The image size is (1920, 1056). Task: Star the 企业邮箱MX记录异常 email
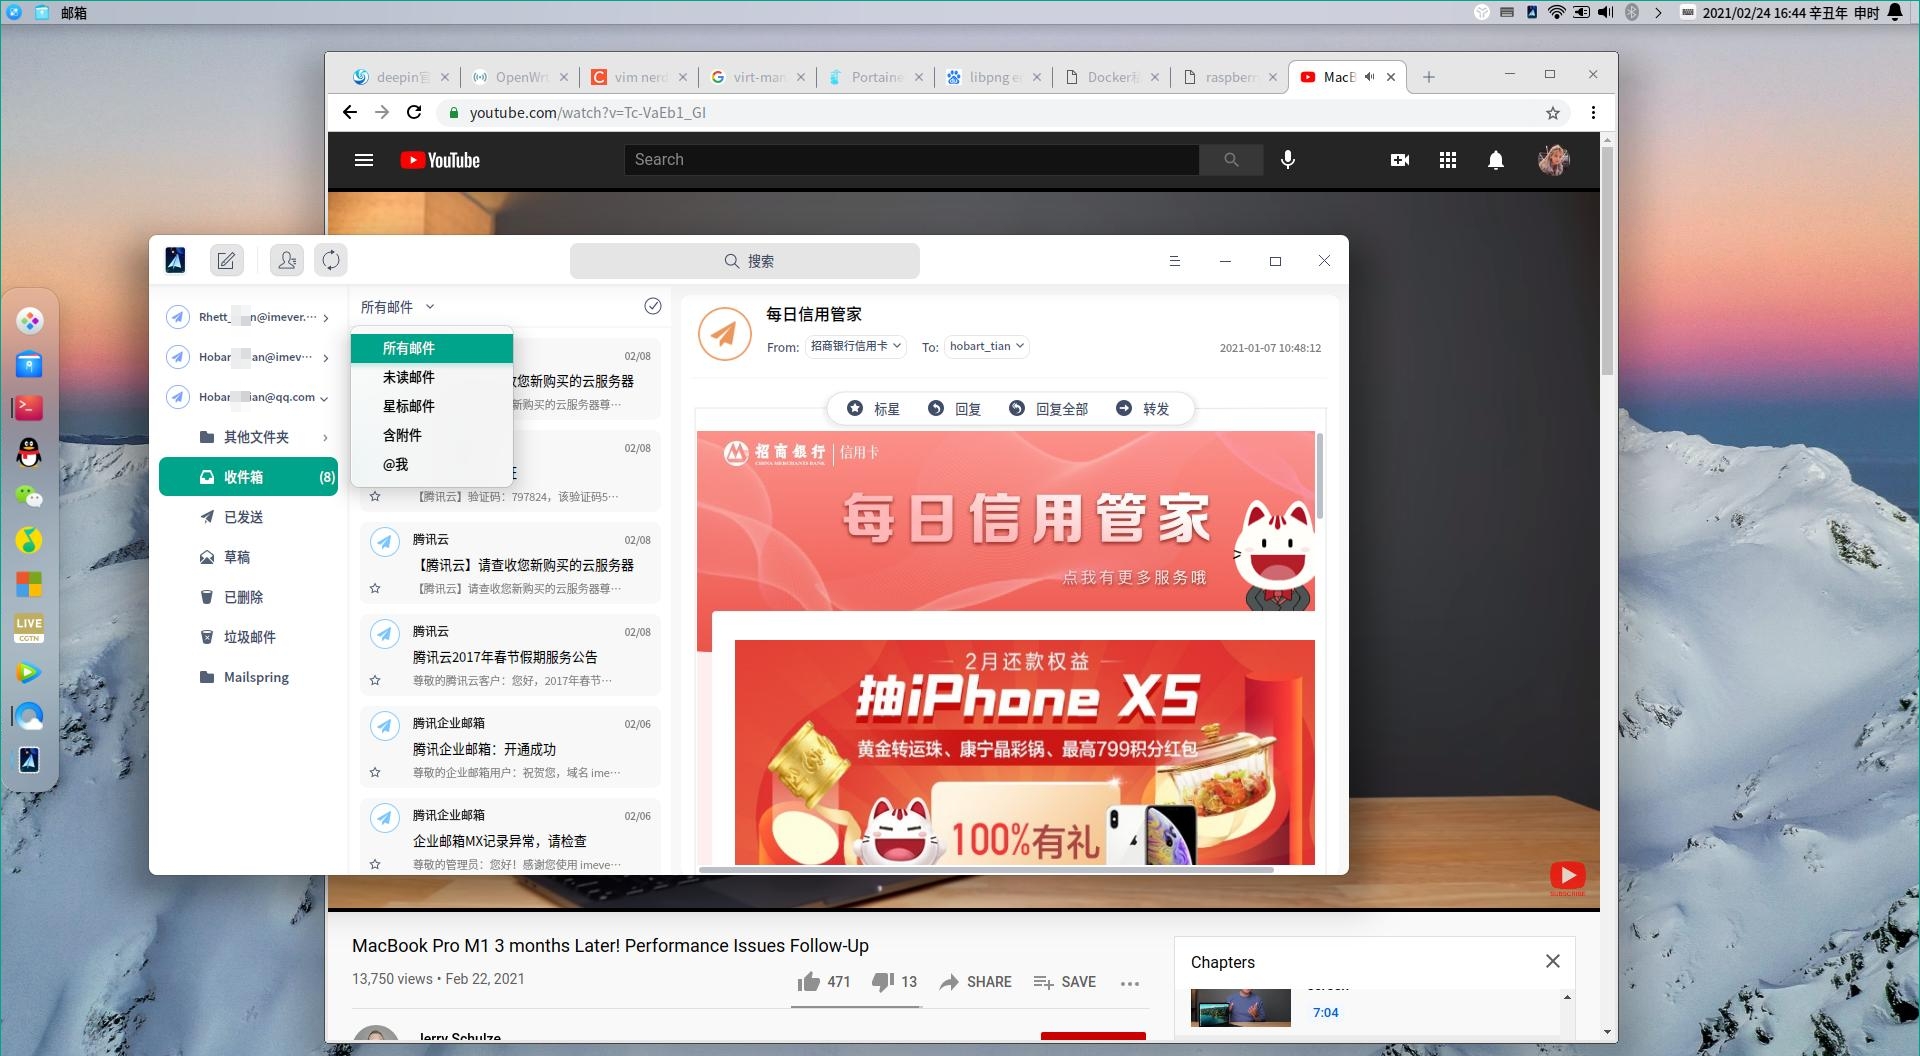(375, 864)
